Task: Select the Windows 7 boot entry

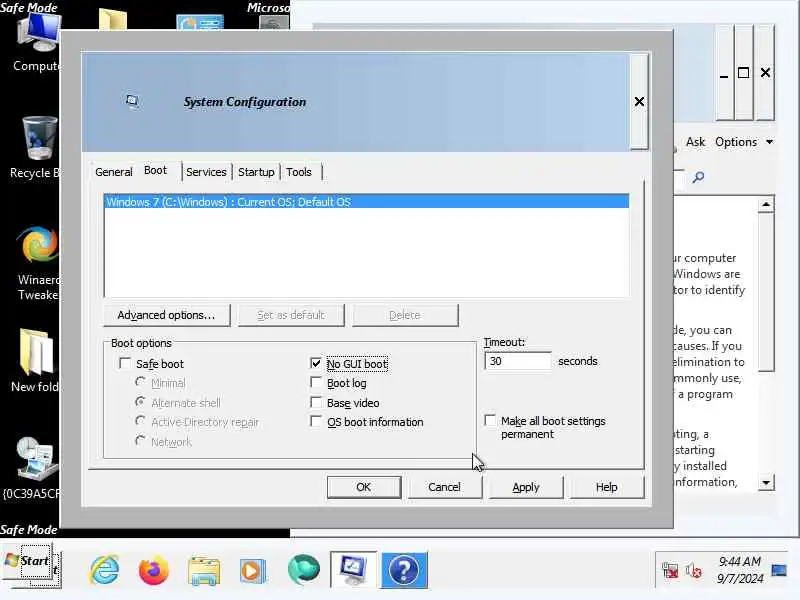Action: pos(366,202)
